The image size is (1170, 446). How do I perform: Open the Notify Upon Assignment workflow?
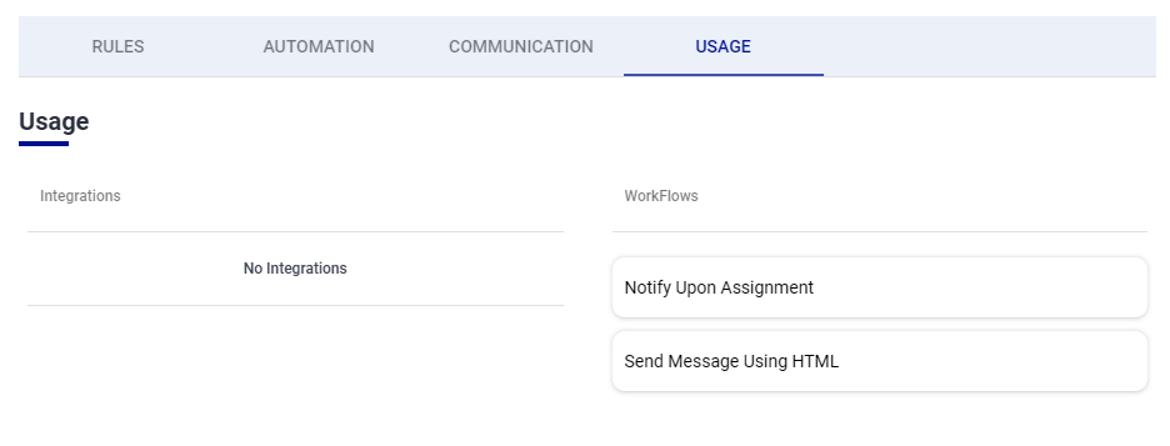tap(719, 288)
